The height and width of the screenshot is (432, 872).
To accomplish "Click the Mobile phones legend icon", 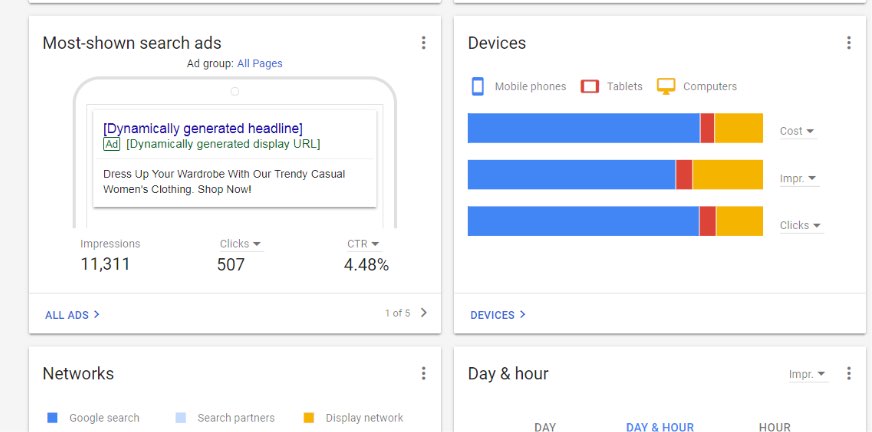I will click(478, 86).
